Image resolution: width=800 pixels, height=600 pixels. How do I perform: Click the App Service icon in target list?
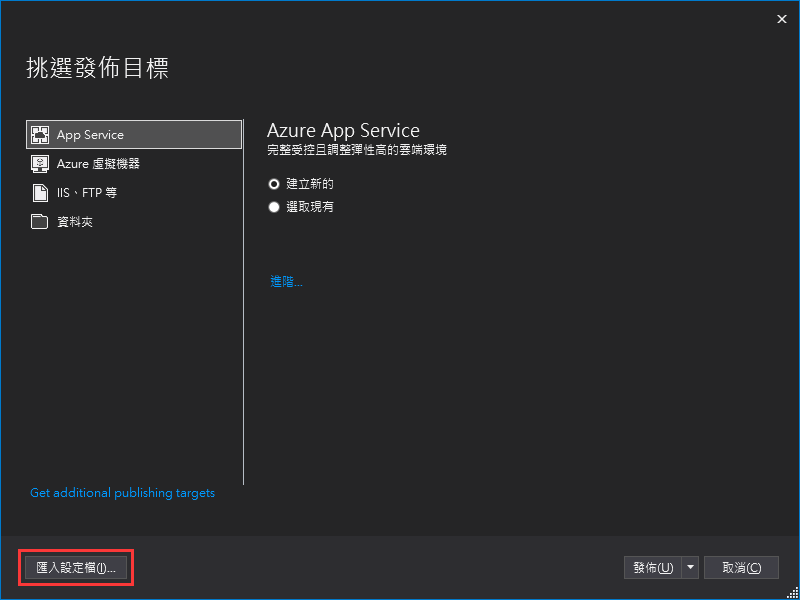click(x=40, y=135)
